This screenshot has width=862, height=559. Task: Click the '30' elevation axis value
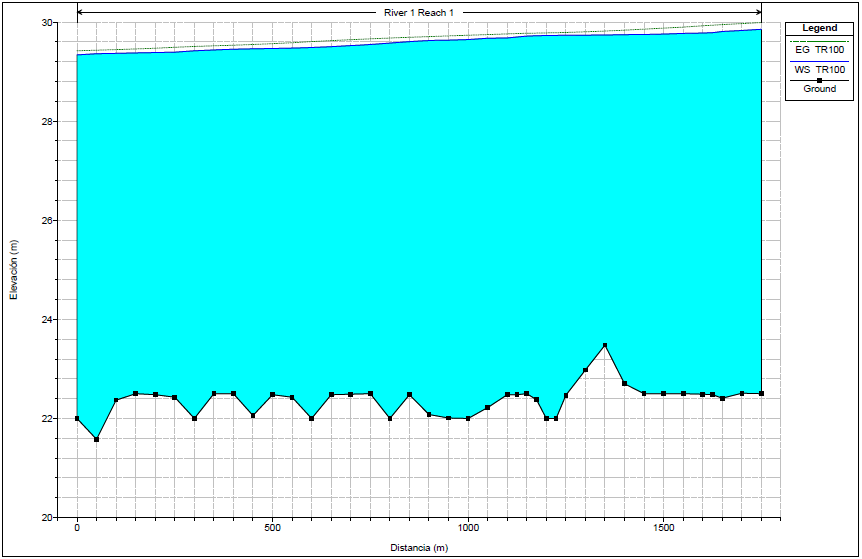point(47,23)
